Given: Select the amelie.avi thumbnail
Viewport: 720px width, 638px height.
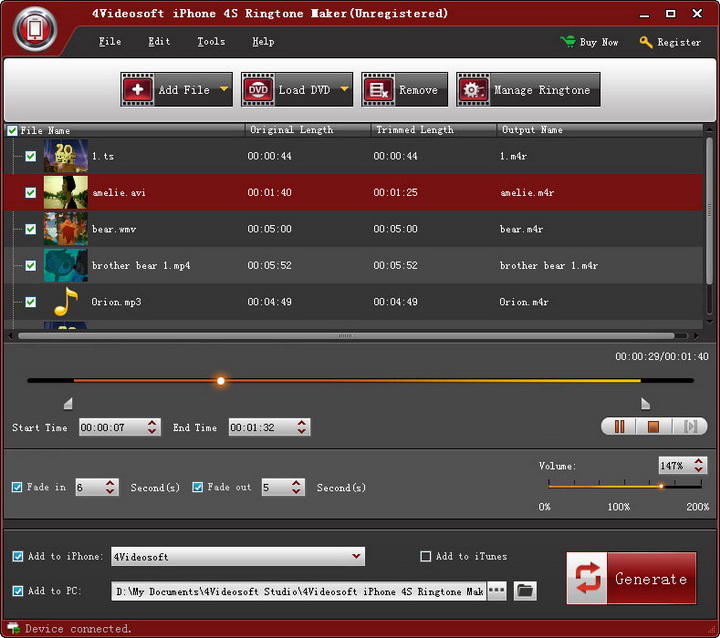Looking at the screenshot, I should [66, 192].
